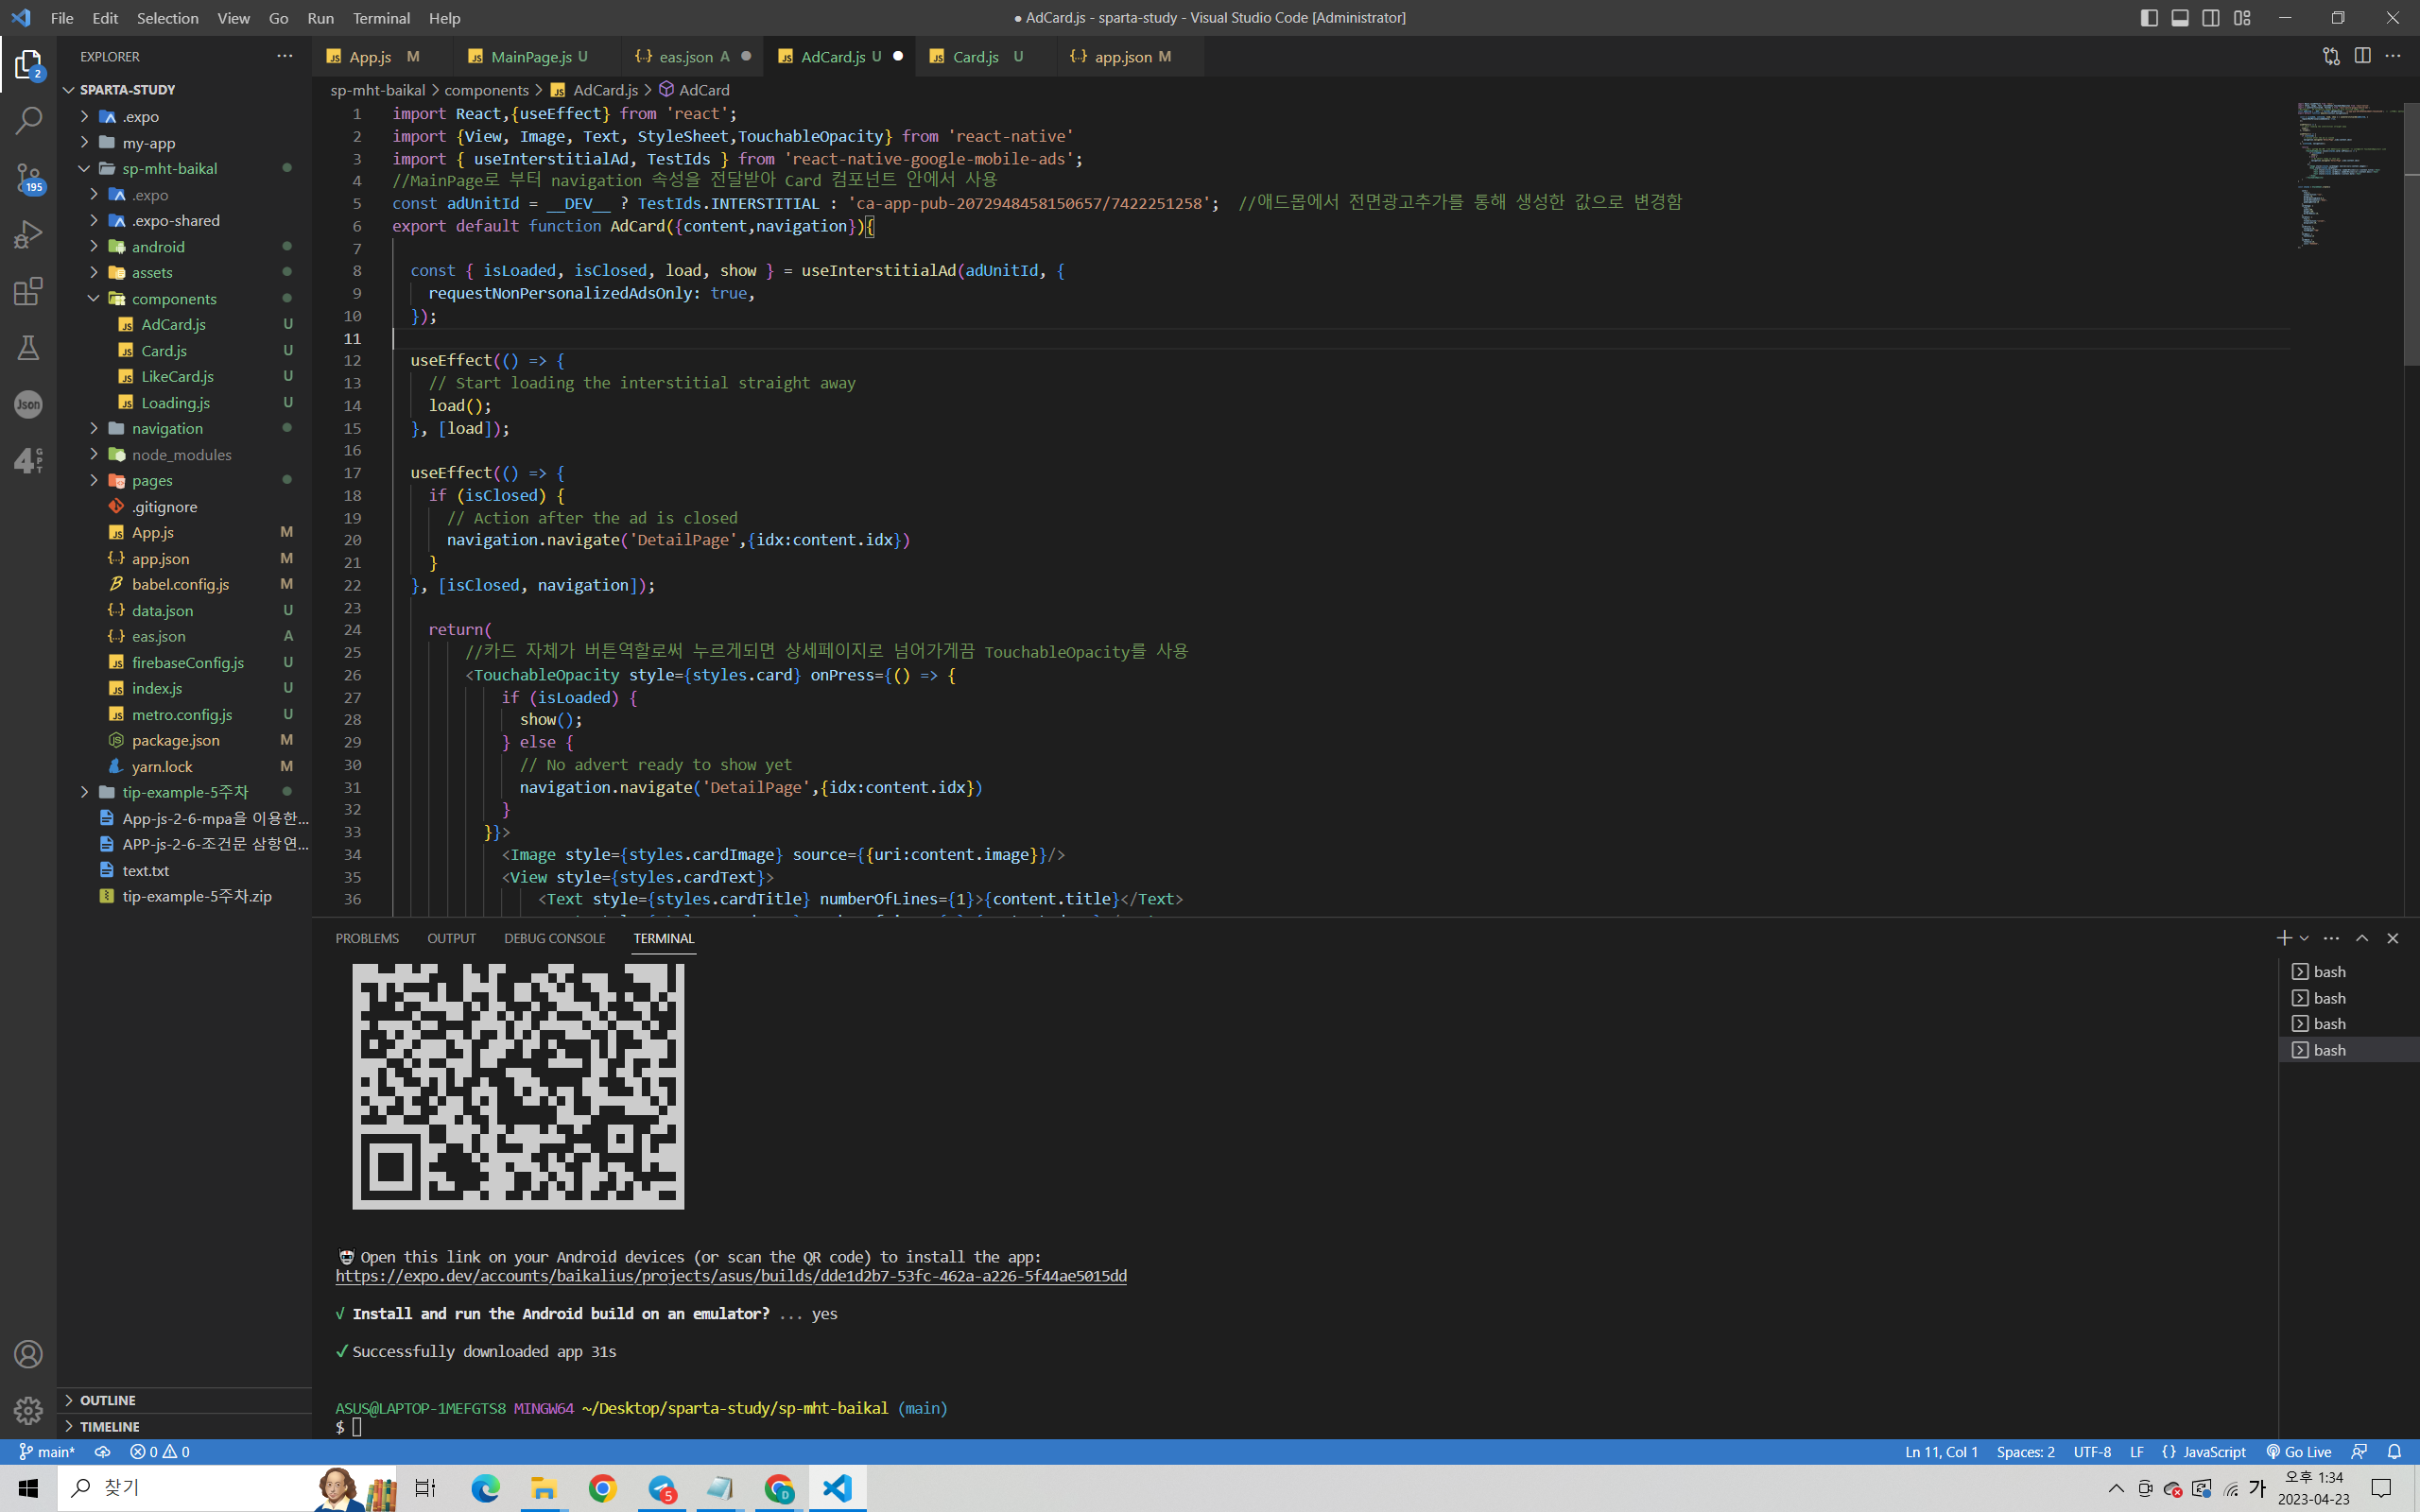
Task: Click the sync changes cloud icon in status bar
Action: click(102, 1452)
